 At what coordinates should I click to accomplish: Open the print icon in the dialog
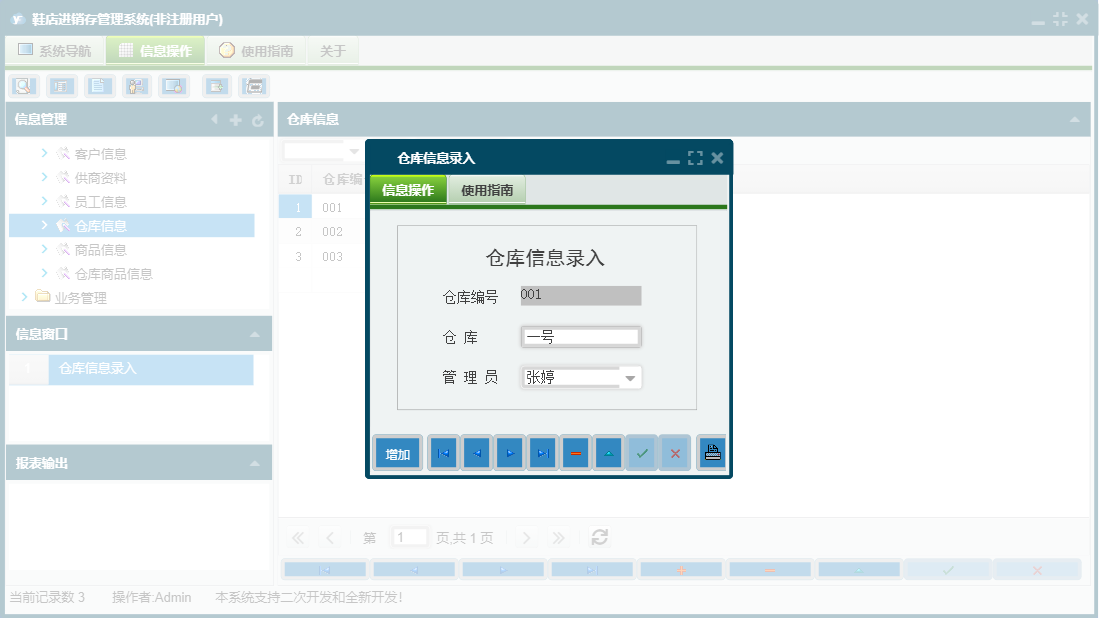click(710, 452)
